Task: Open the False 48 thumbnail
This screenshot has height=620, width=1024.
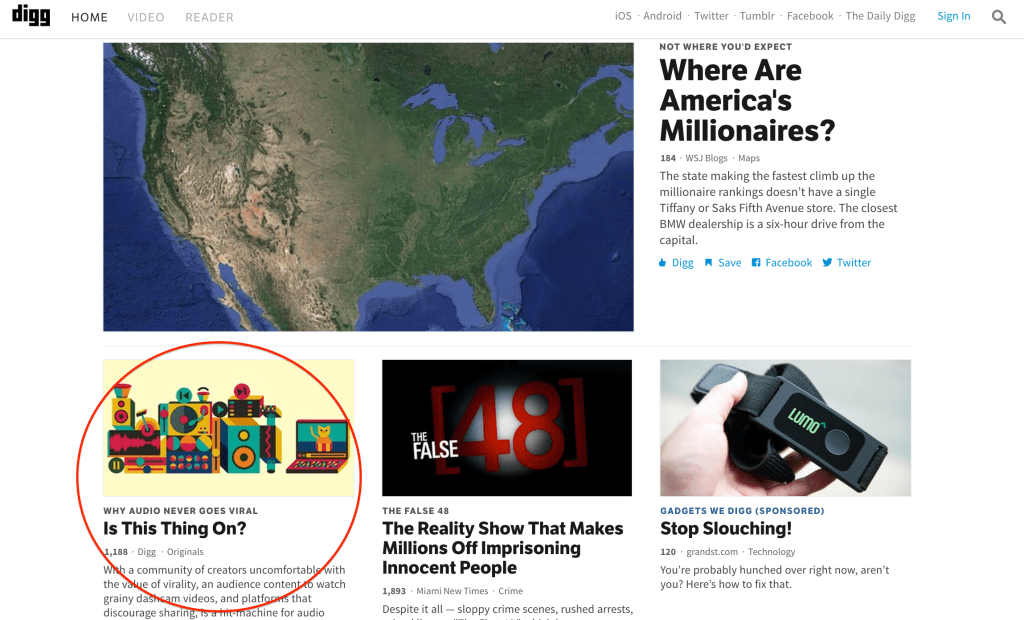Action: click(x=507, y=427)
